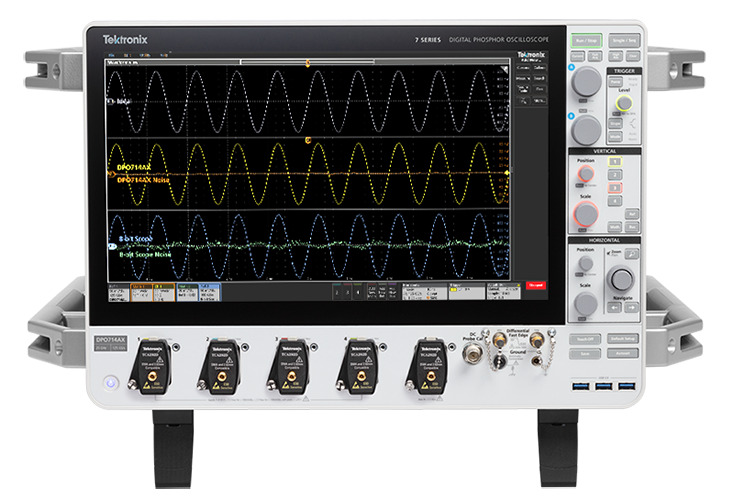Click the on-screen add channel 2 button
Image resolution: width=734 pixels, height=500 pixels.
(337, 293)
